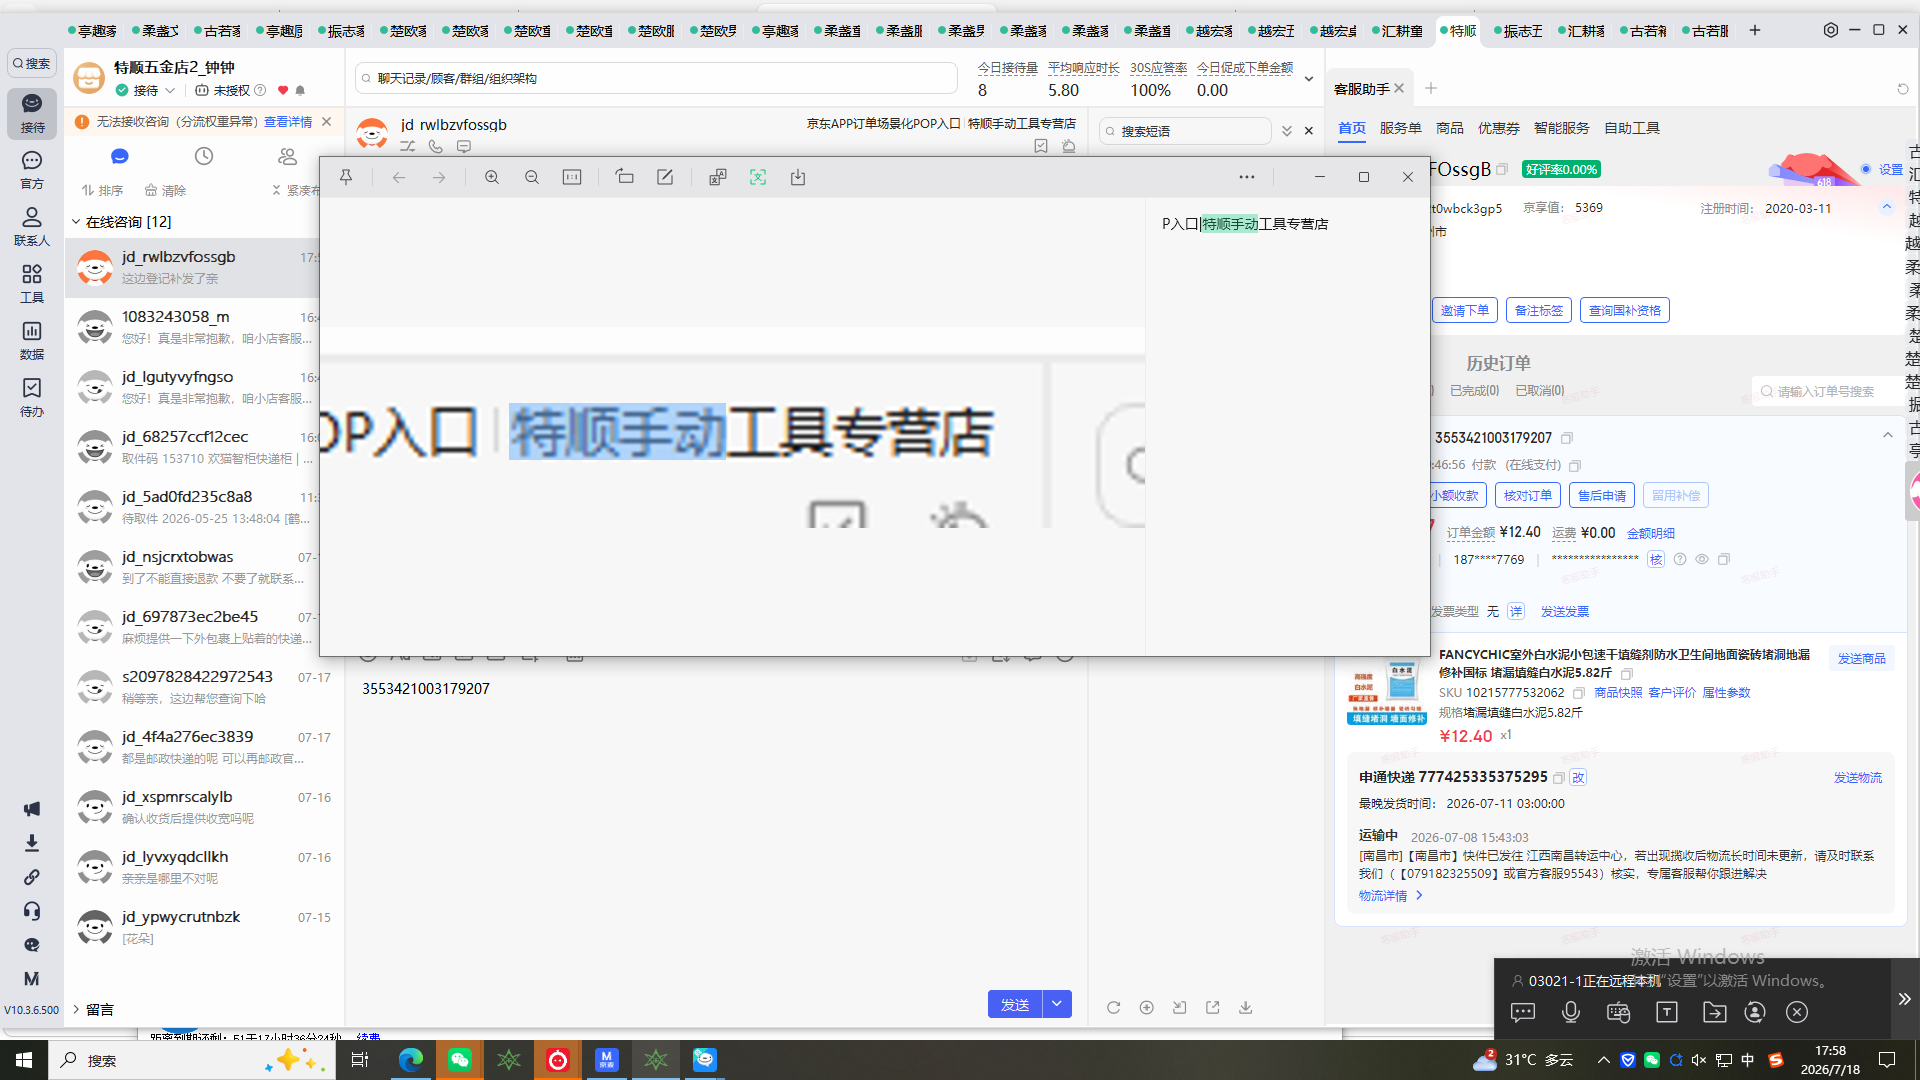
Task: Collapse the customer info section arrow
Action: (1887, 207)
